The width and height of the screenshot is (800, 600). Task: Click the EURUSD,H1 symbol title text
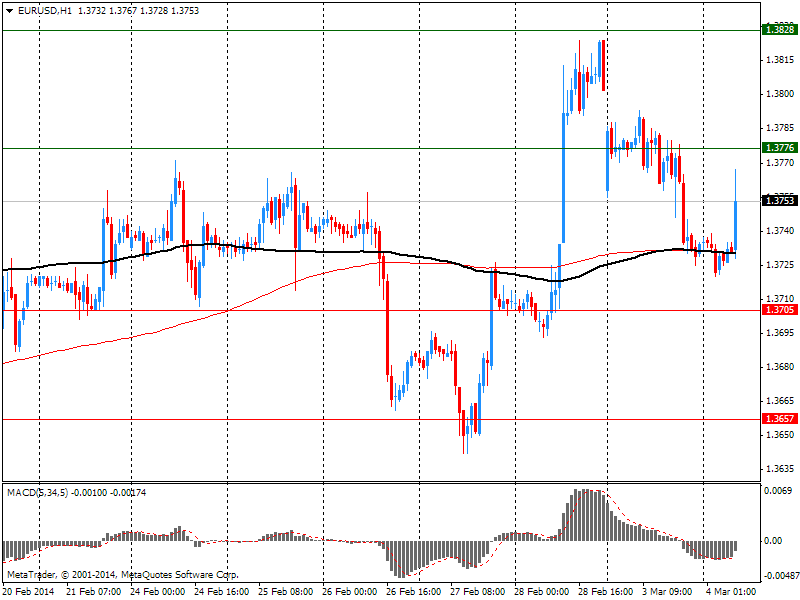(45, 11)
